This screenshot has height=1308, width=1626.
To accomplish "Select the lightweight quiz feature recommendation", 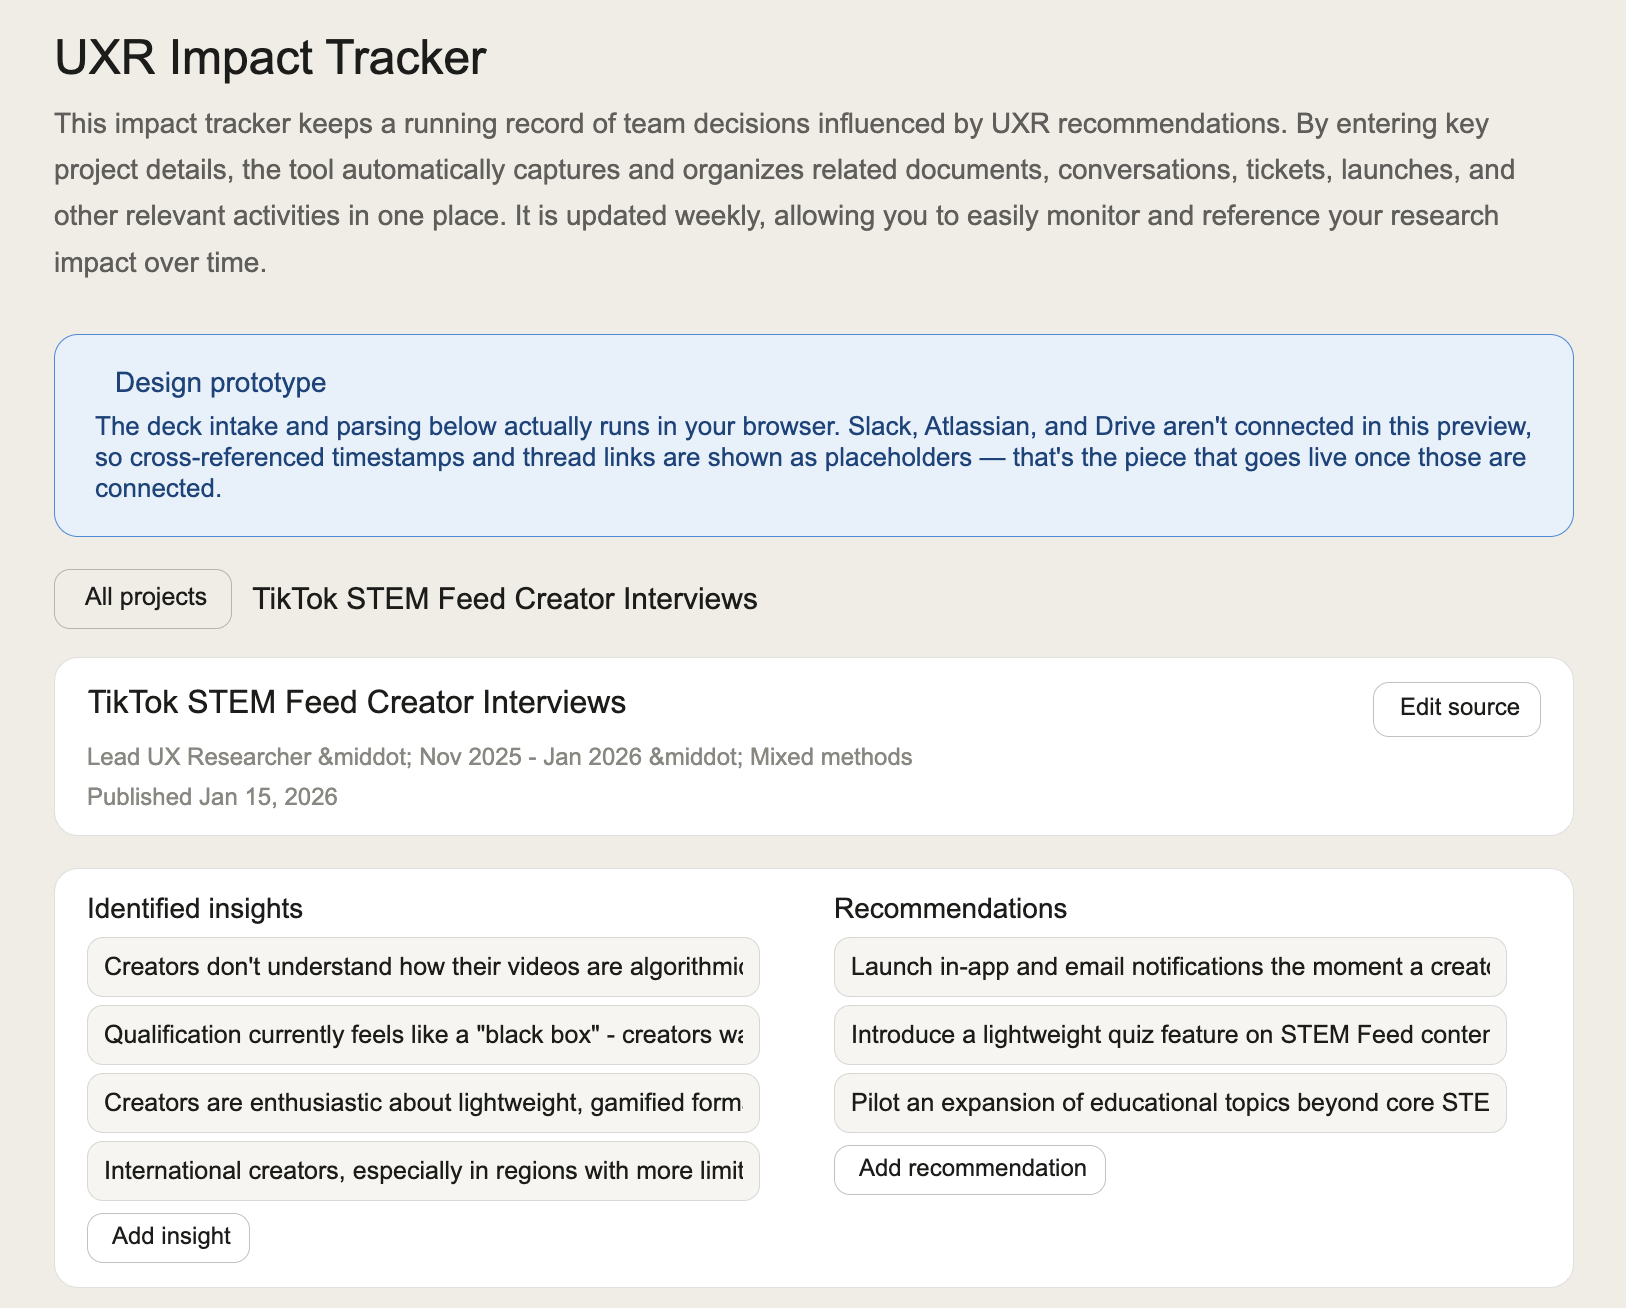I will pos(1170,1035).
